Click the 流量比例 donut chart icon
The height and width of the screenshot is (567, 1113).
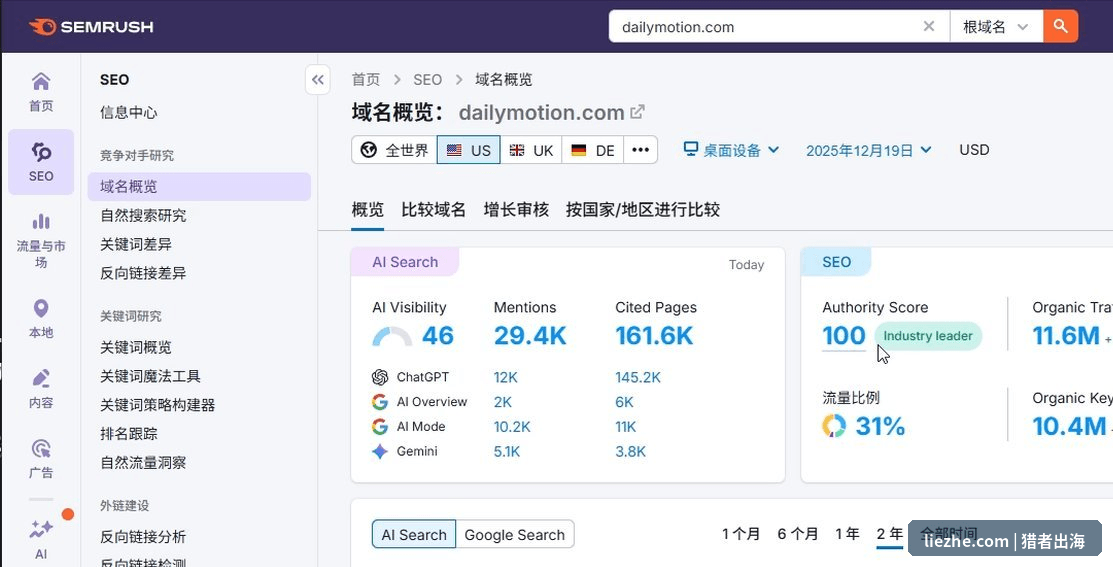pyautogui.click(x=834, y=426)
